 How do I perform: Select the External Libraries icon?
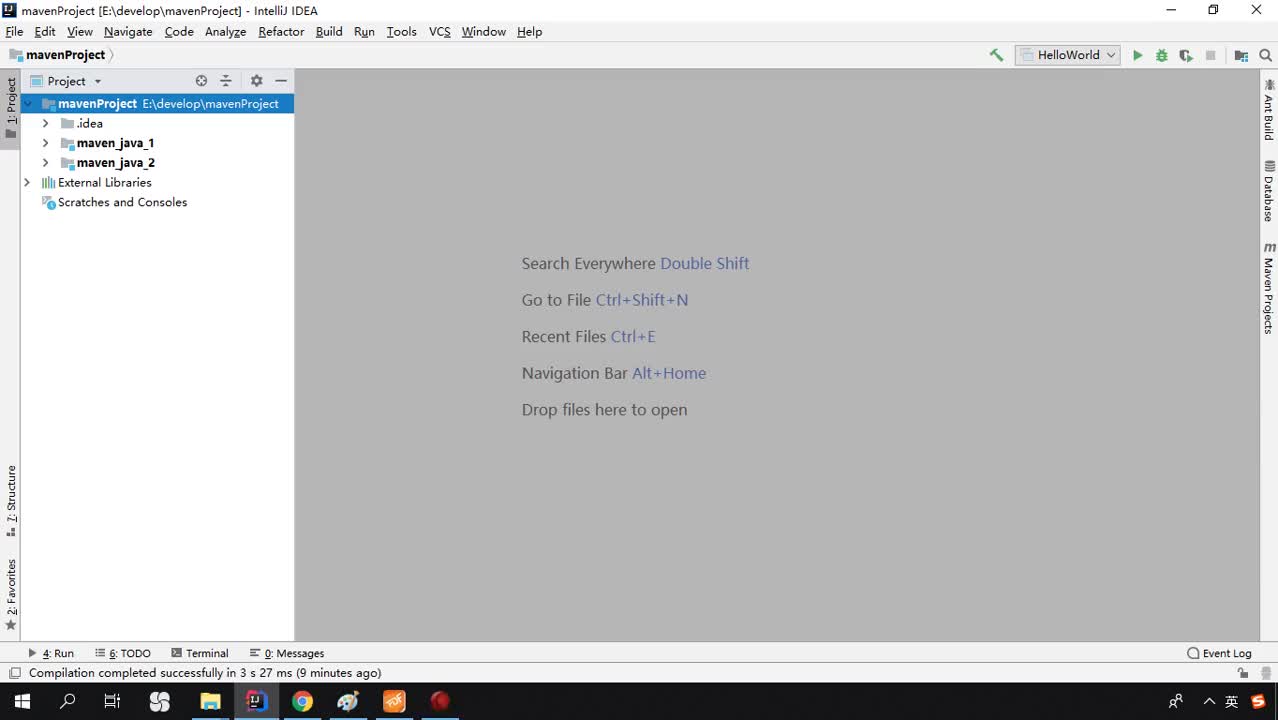tap(48, 183)
